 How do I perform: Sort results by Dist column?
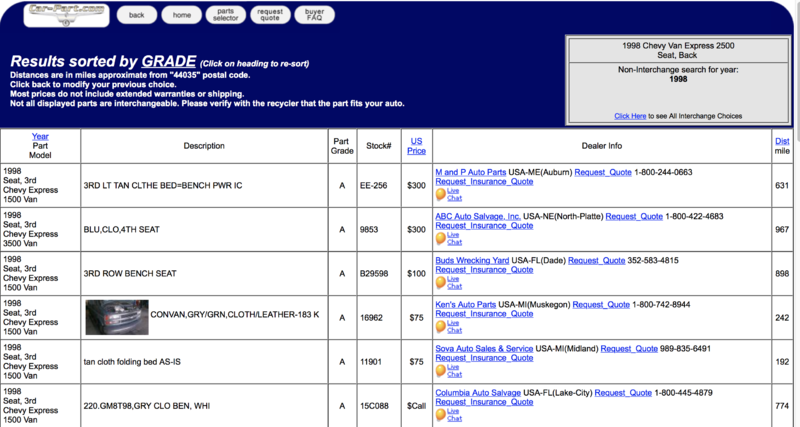point(782,141)
